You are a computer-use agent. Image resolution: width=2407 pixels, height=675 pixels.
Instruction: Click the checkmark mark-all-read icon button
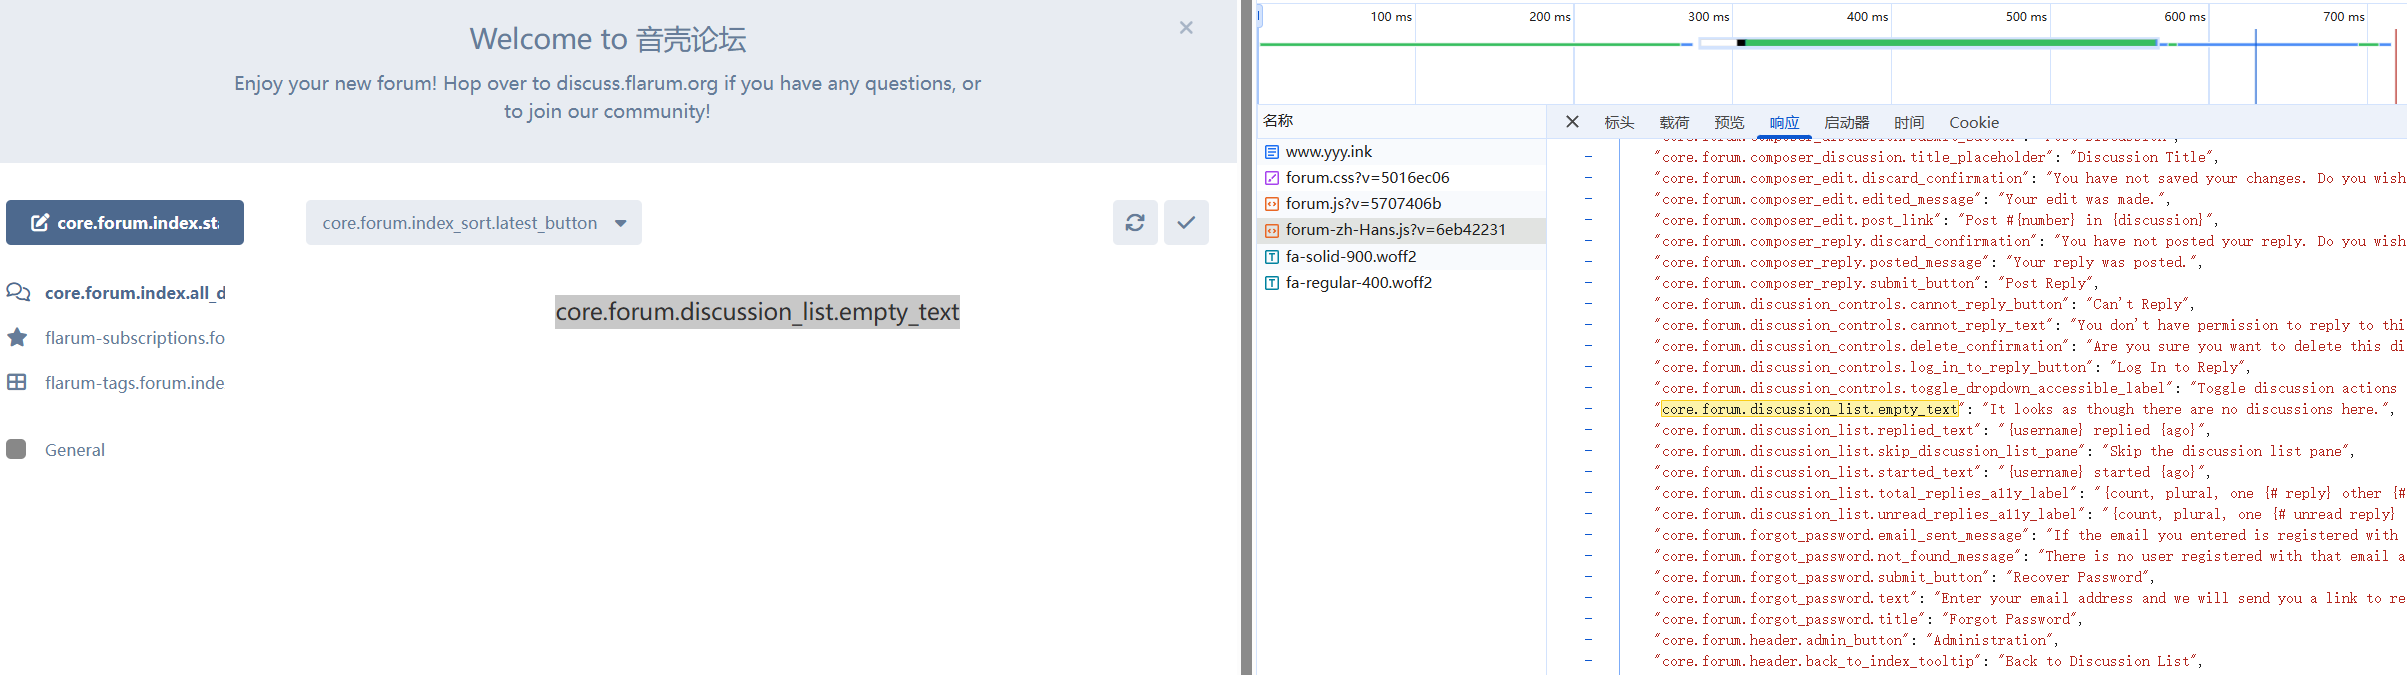pos(1186,222)
